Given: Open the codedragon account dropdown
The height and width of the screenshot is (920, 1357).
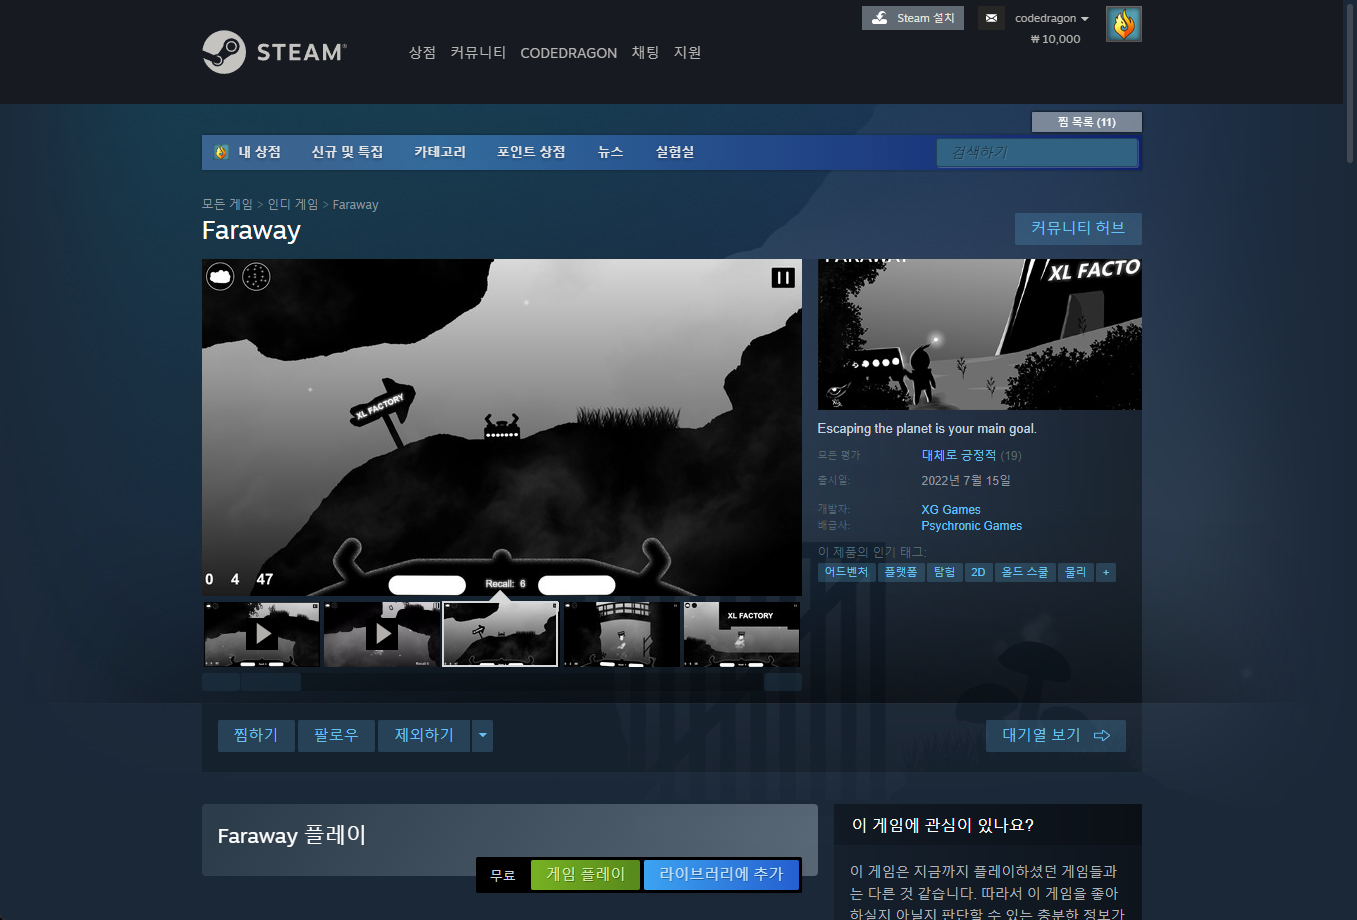Looking at the screenshot, I should [x=1052, y=18].
